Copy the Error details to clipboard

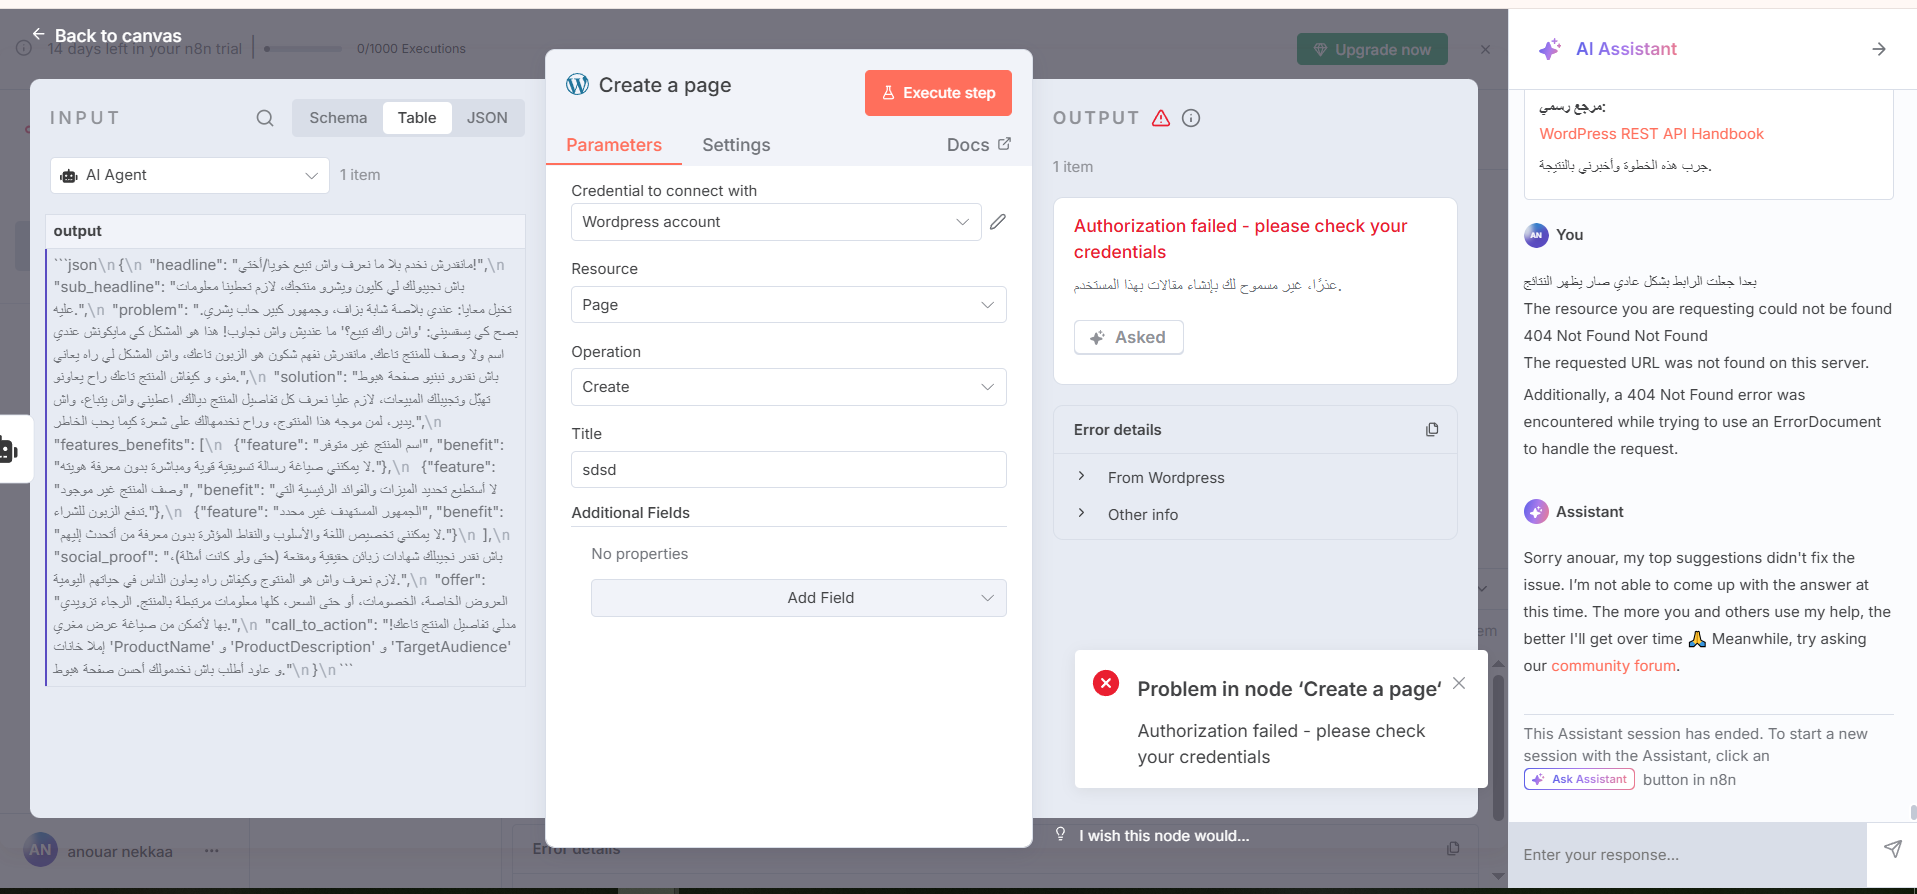pos(1432,430)
